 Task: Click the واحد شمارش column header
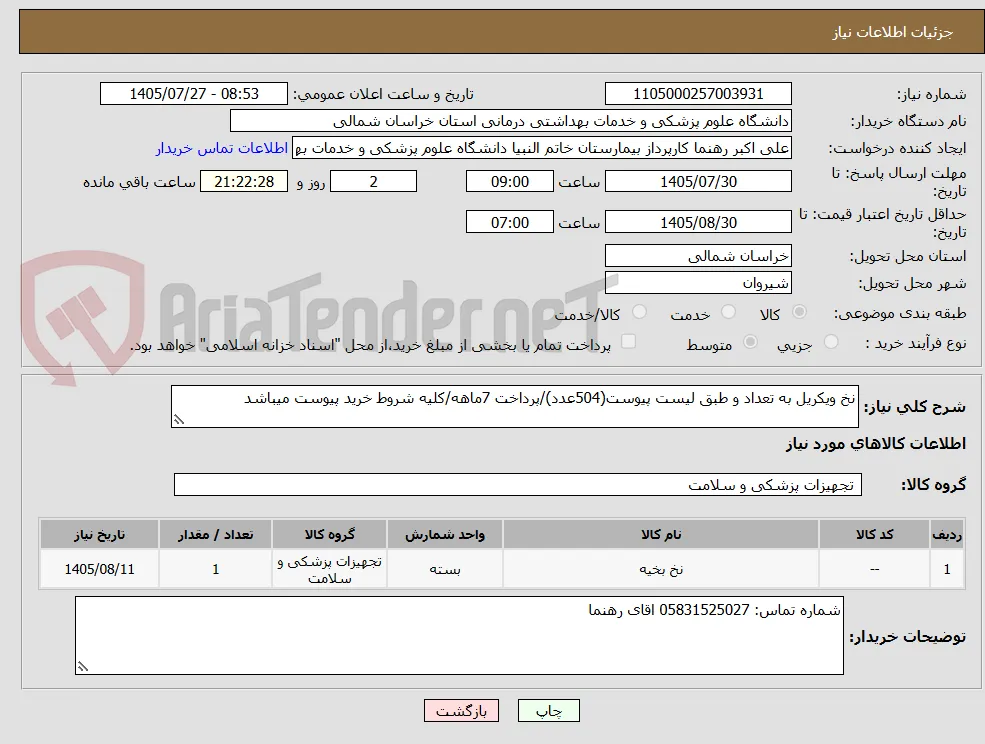445,535
